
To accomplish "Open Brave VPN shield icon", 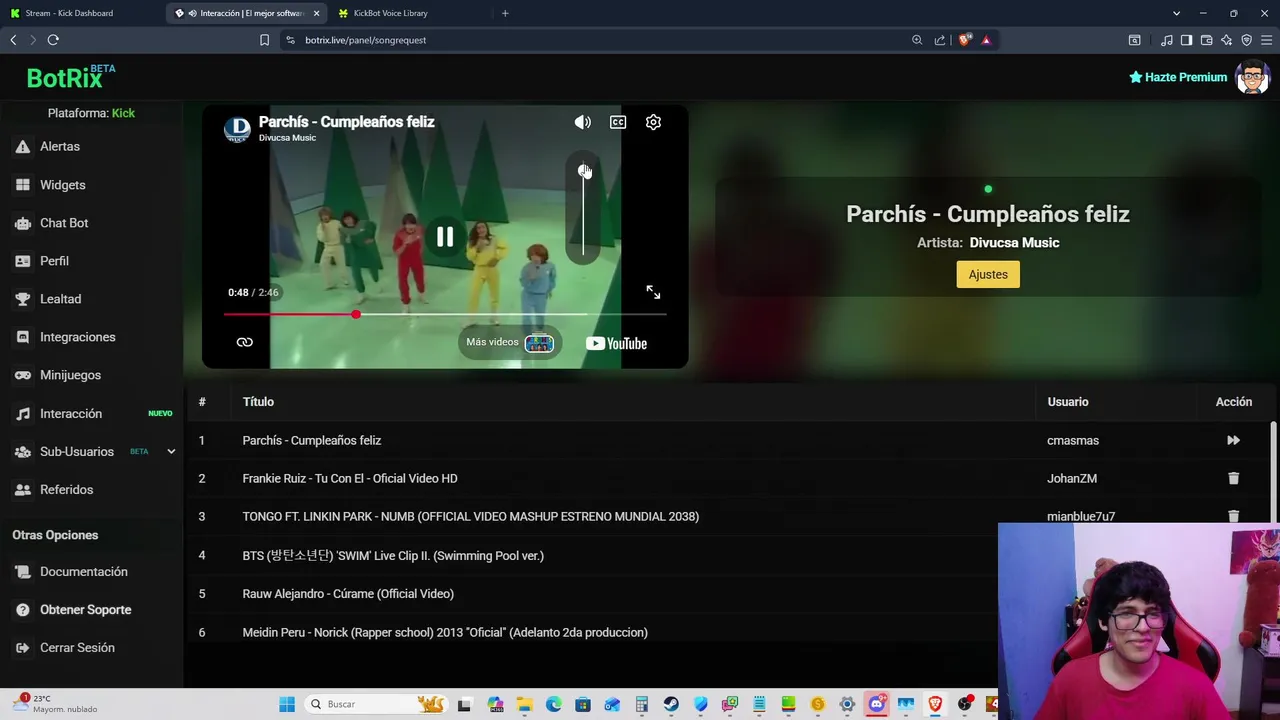I will click(1246, 40).
